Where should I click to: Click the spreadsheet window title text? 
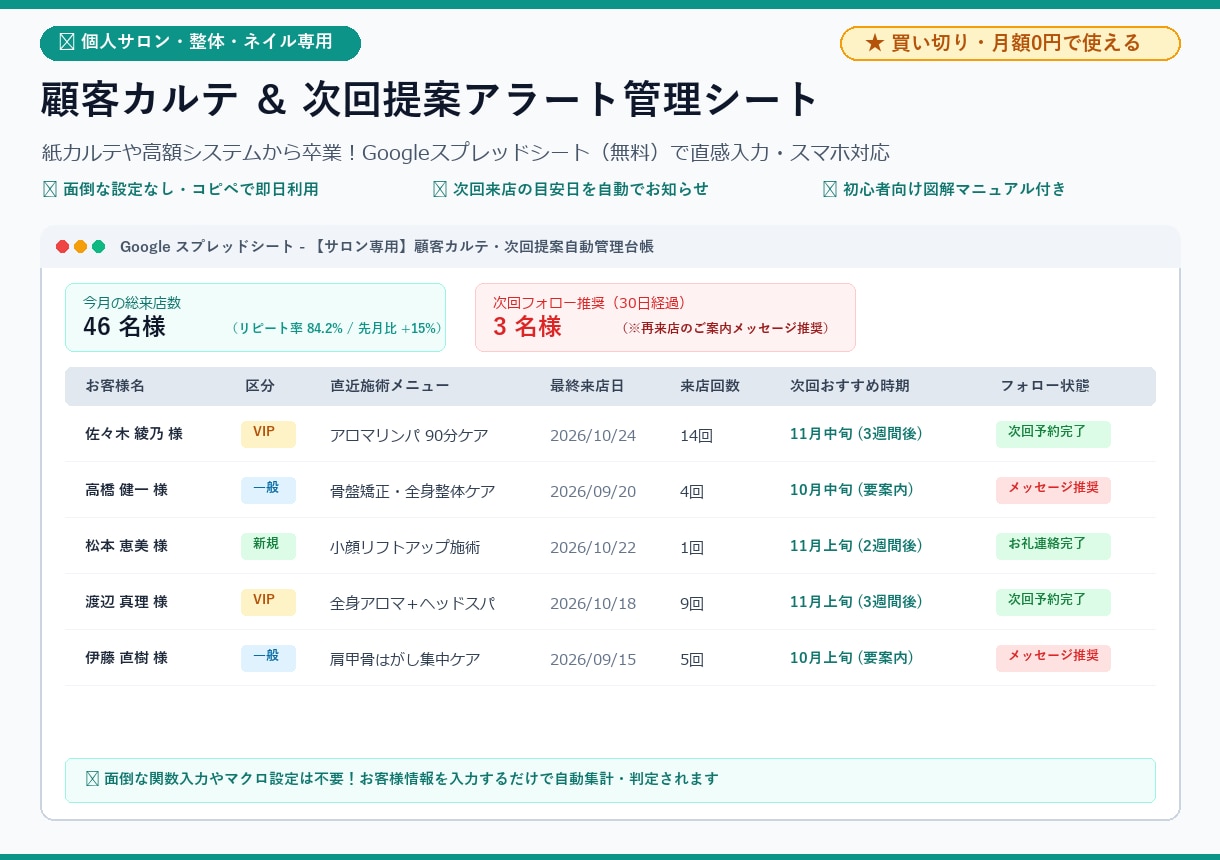coord(387,247)
